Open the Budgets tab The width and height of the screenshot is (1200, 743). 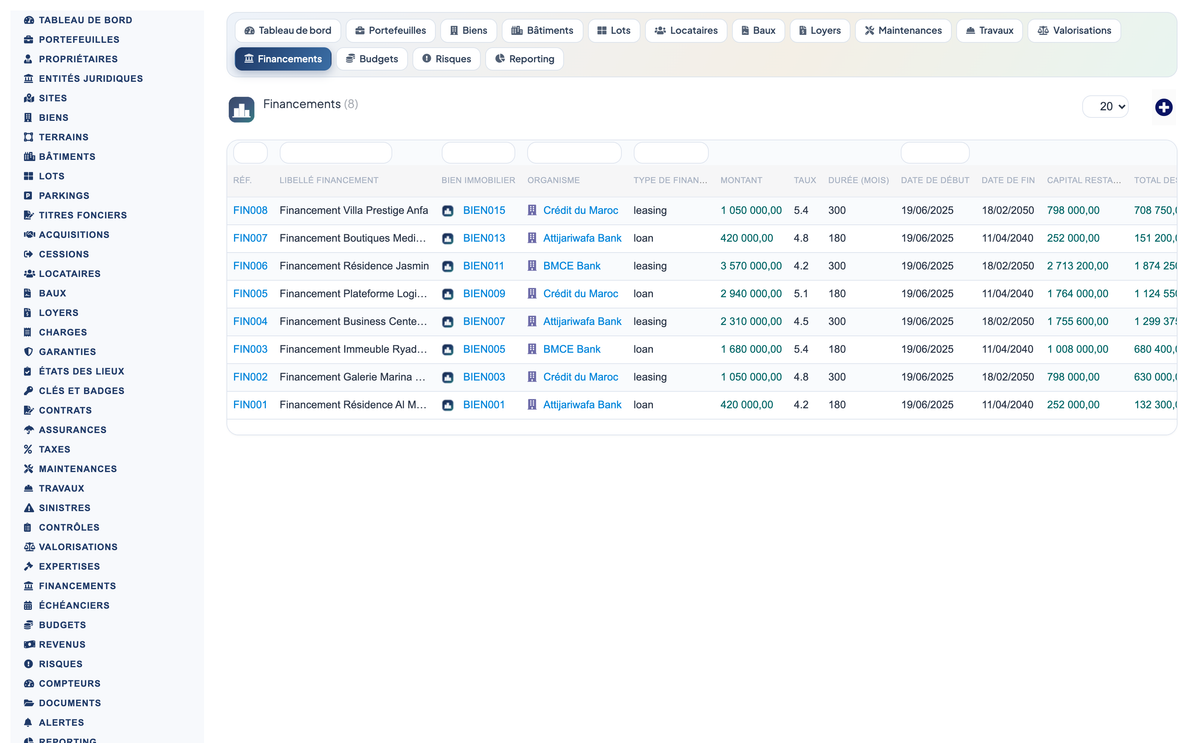(372, 59)
